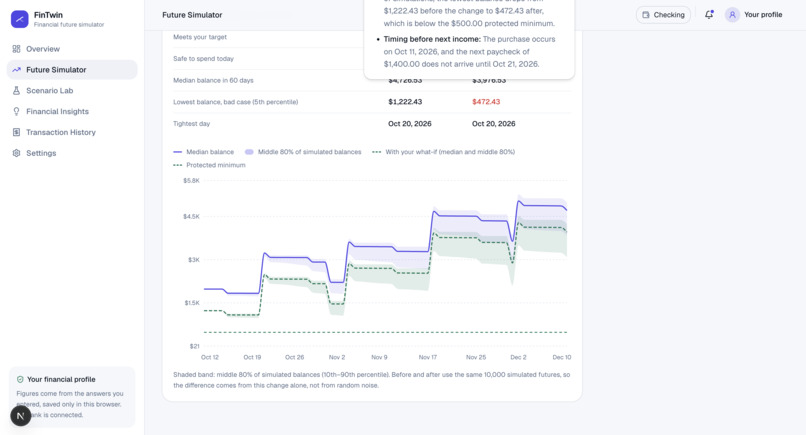Click the $3K axis label
The image size is (806, 435).
pos(194,260)
